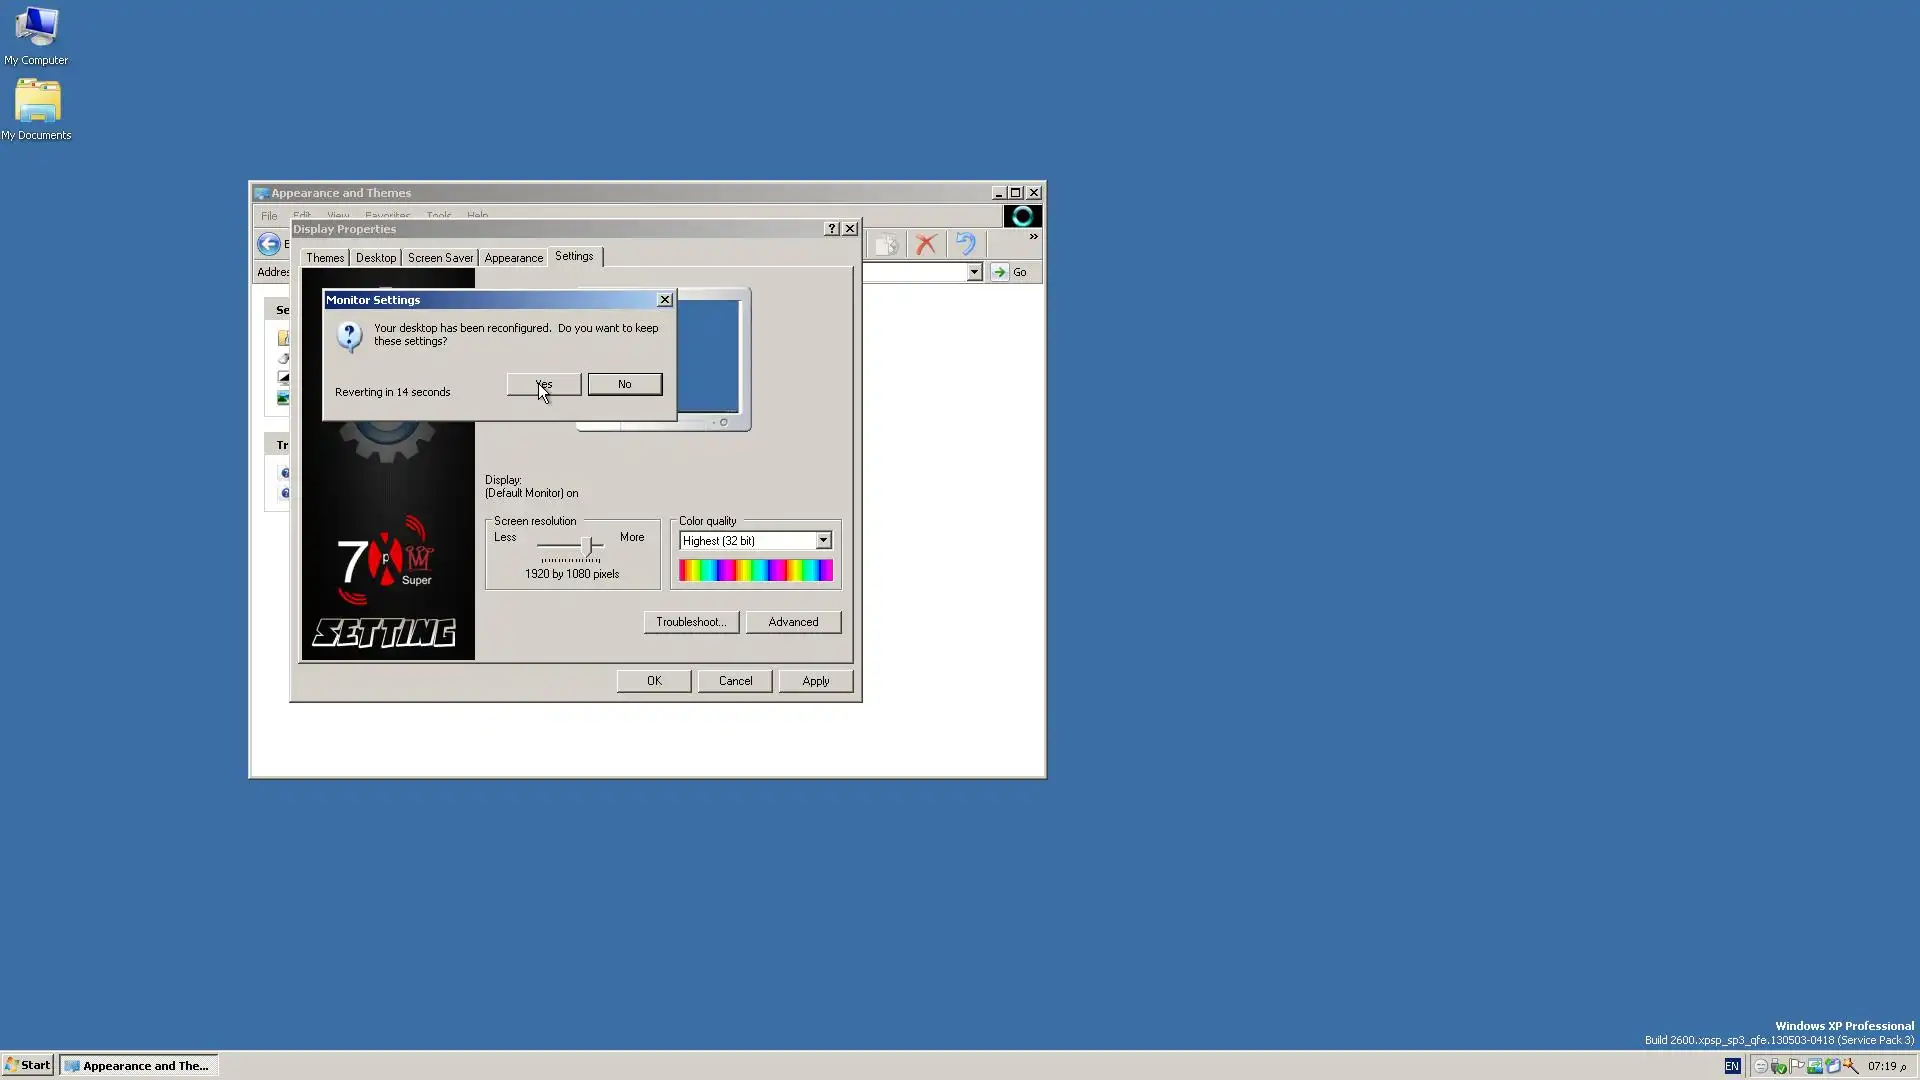Confirm with the Yes button
Screen dimensions: 1920x1080
tap(543, 384)
